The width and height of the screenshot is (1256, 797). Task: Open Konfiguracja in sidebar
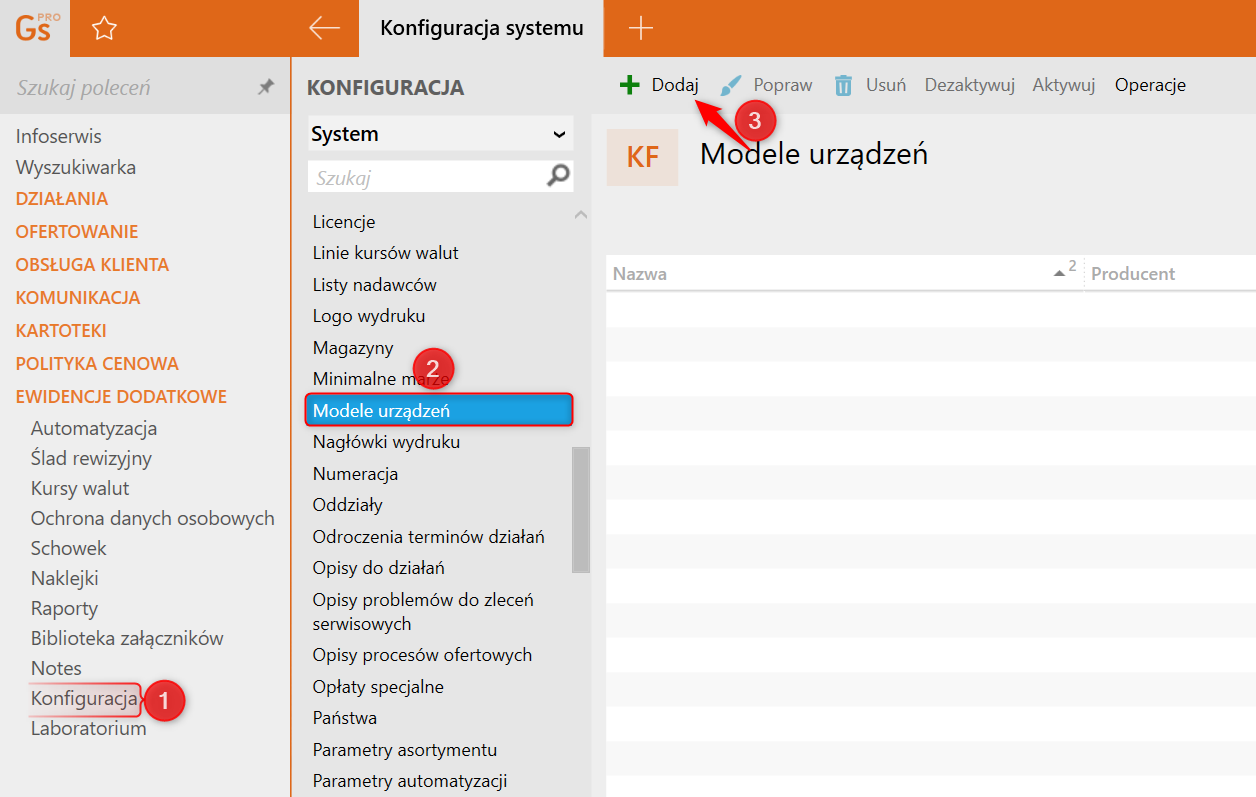click(84, 698)
